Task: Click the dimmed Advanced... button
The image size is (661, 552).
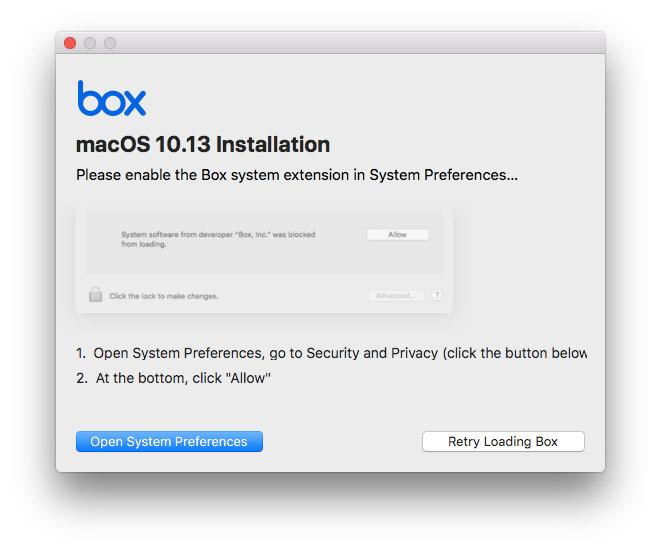Action: (x=396, y=296)
